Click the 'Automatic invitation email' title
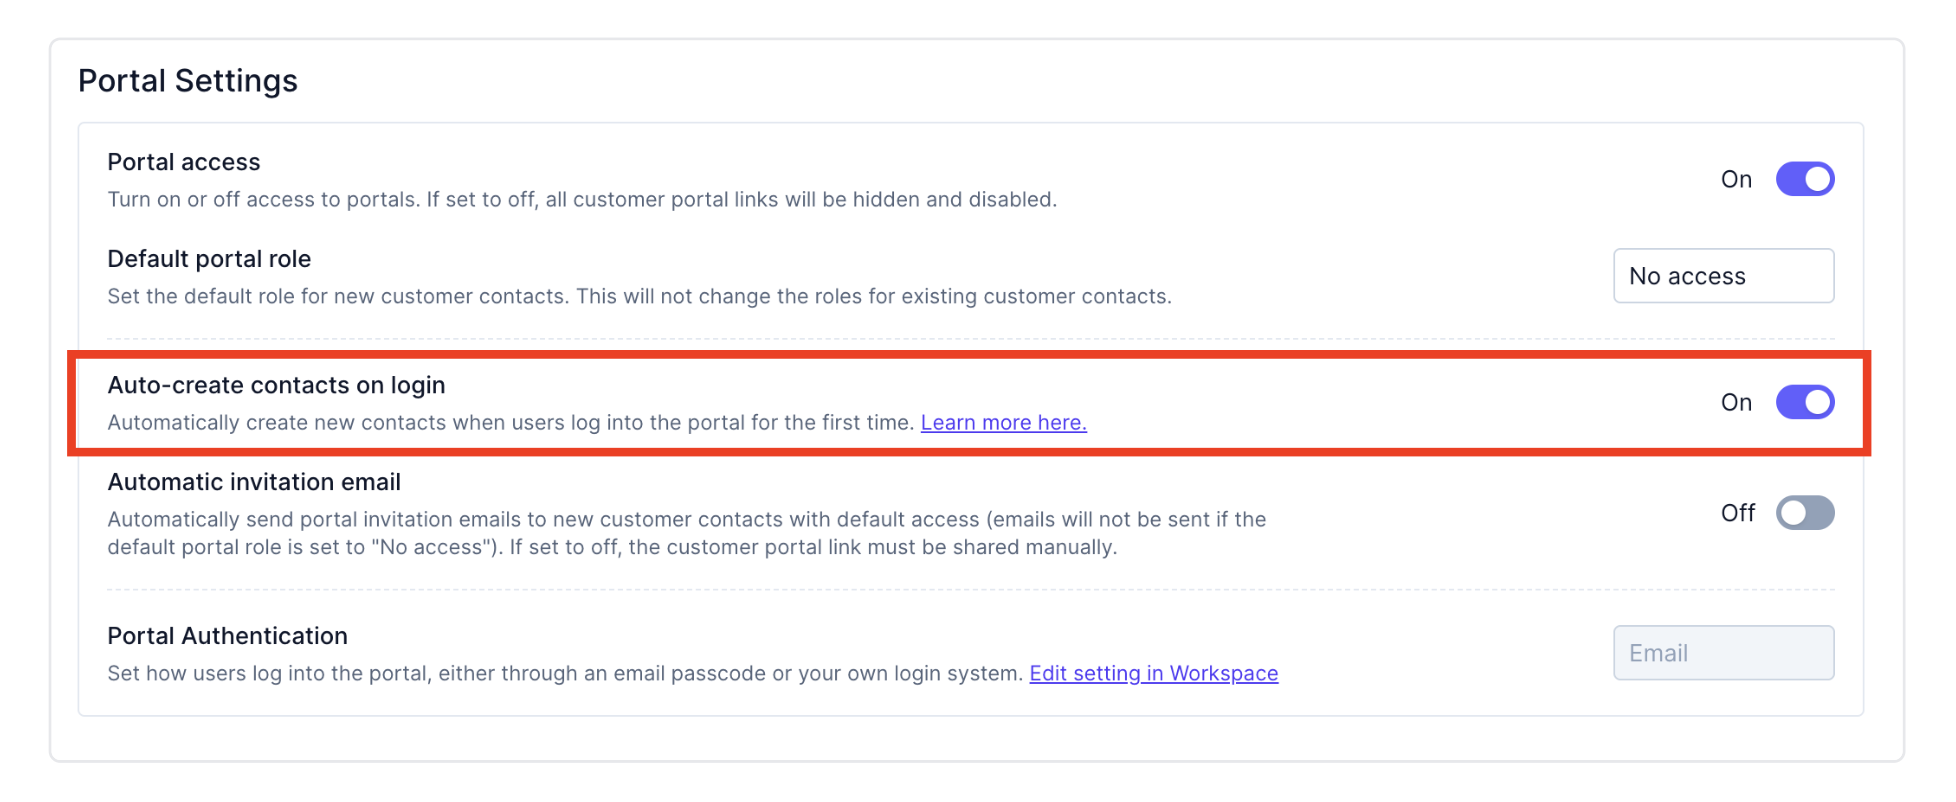1956x802 pixels. click(x=254, y=482)
